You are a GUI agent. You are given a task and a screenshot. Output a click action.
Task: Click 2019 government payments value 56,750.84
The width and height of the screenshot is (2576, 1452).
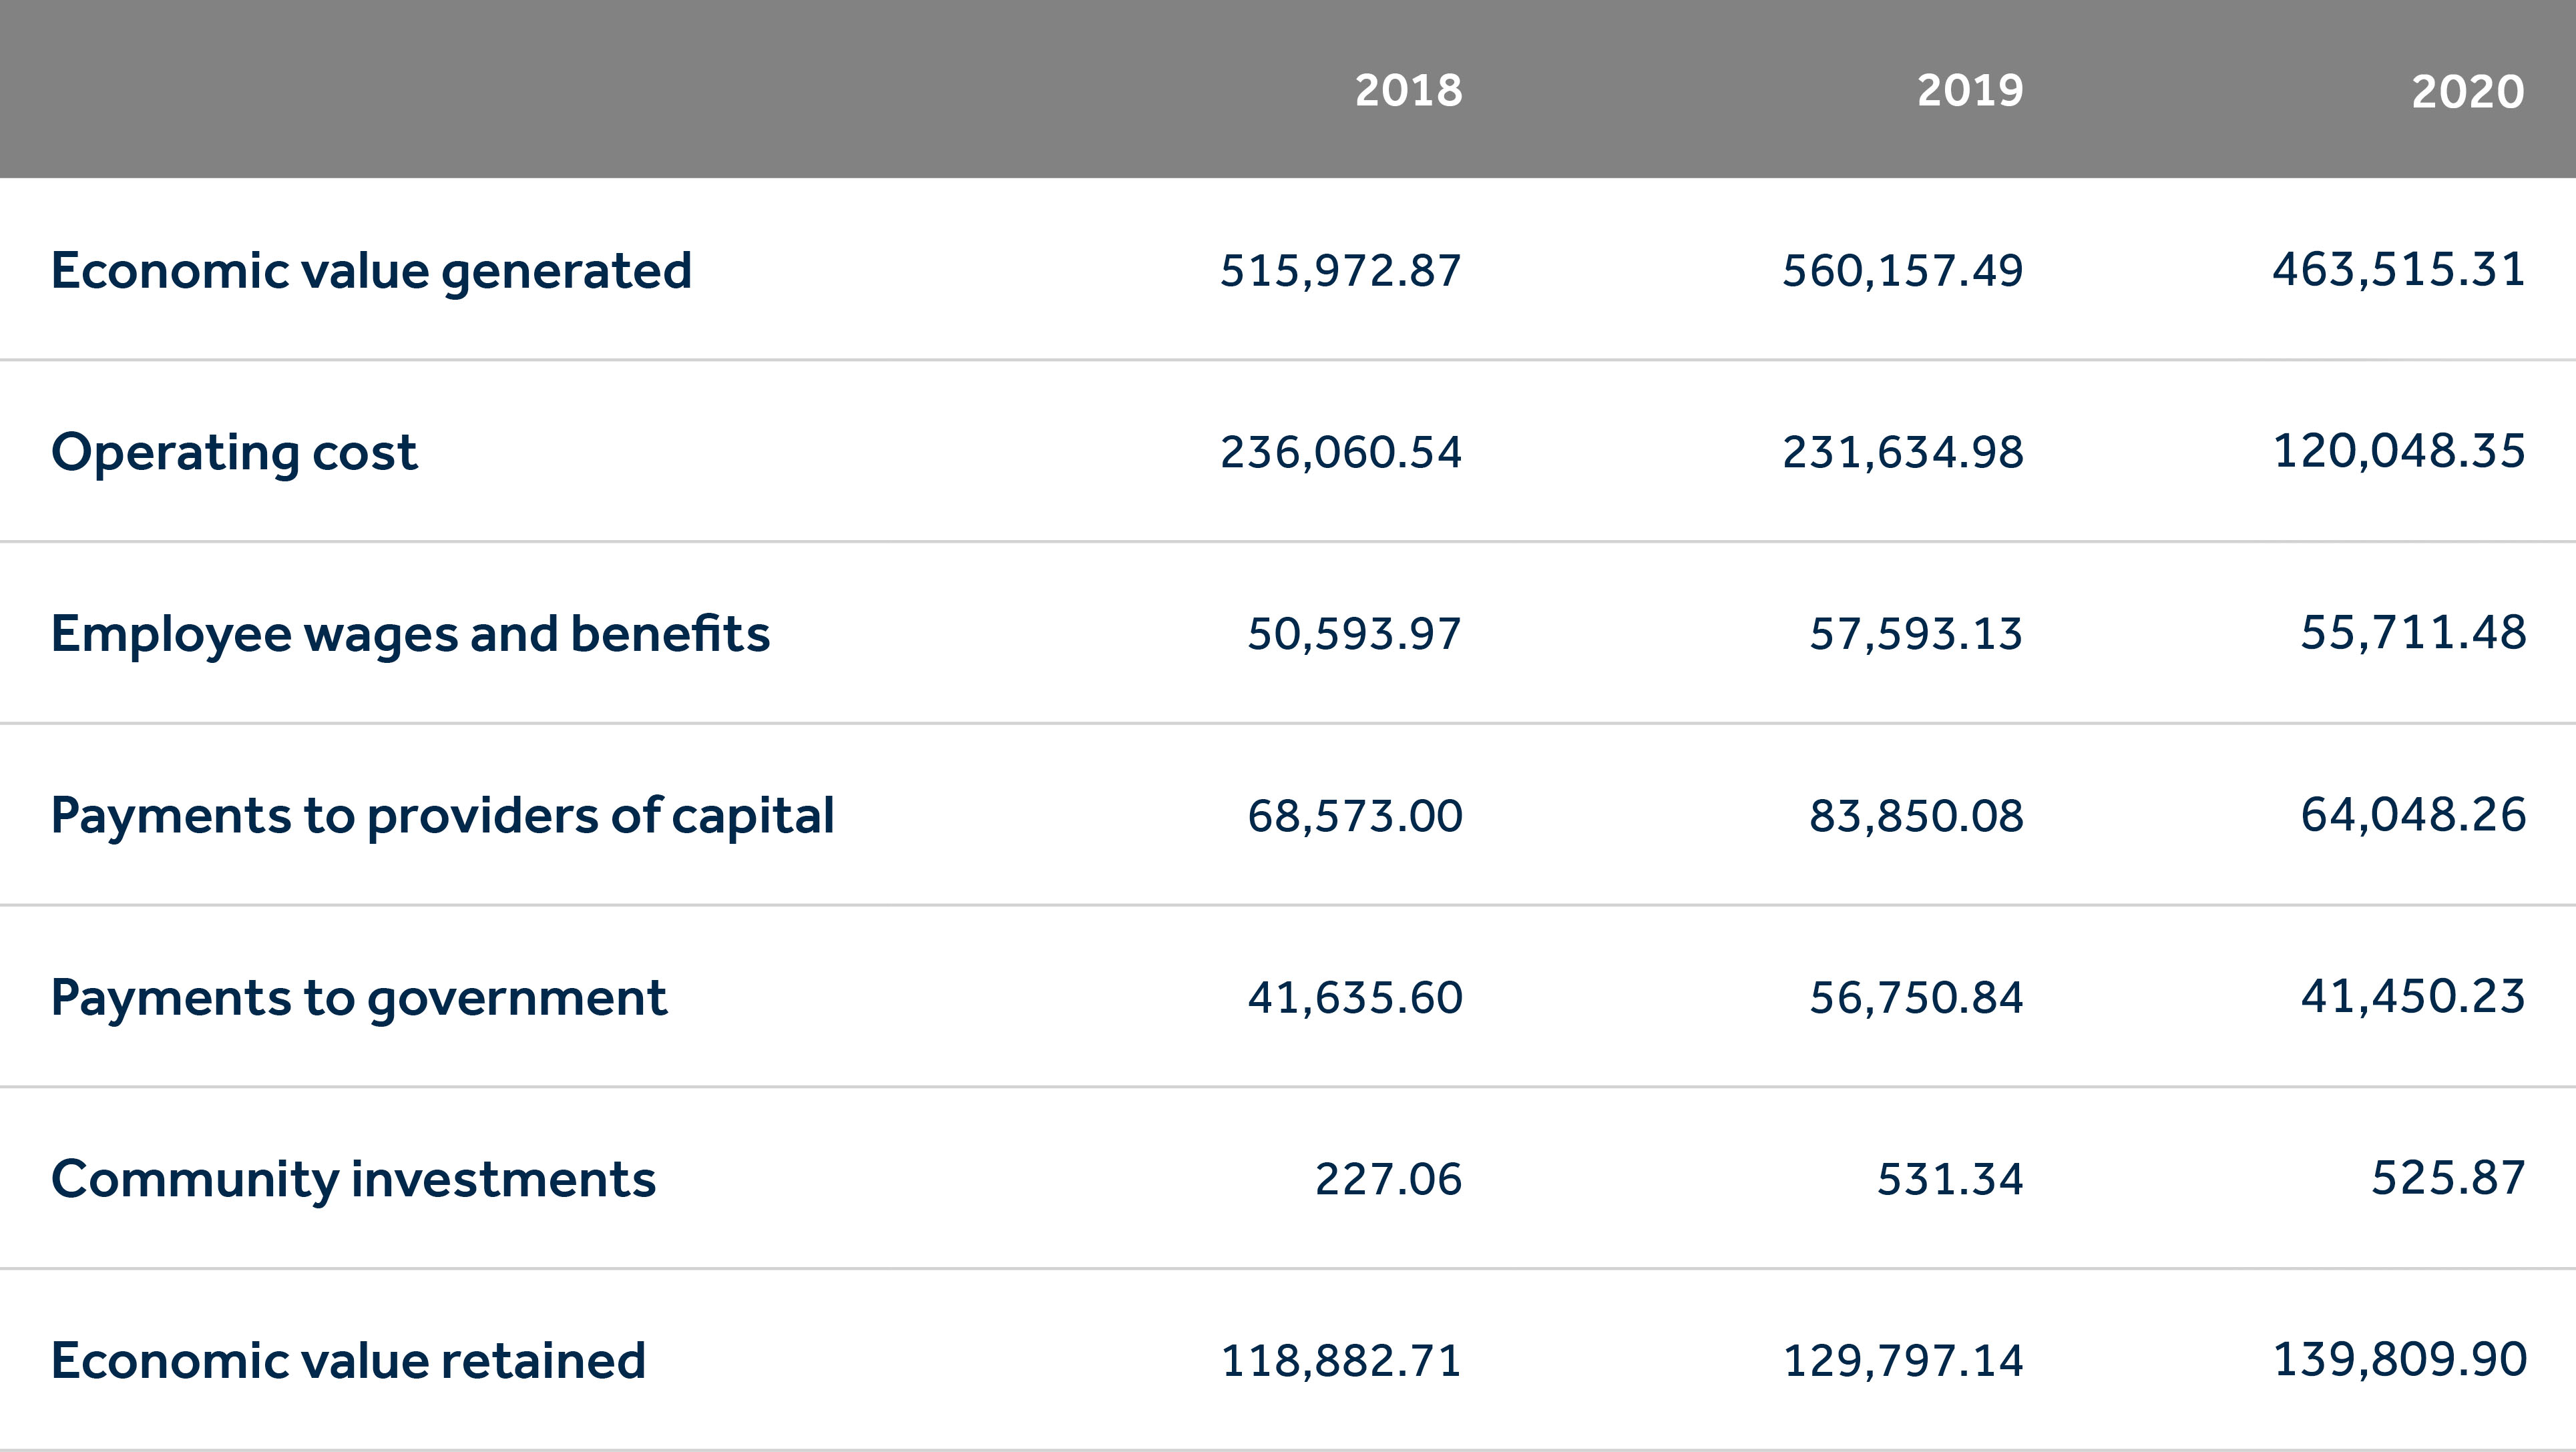pyautogui.click(x=1915, y=998)
